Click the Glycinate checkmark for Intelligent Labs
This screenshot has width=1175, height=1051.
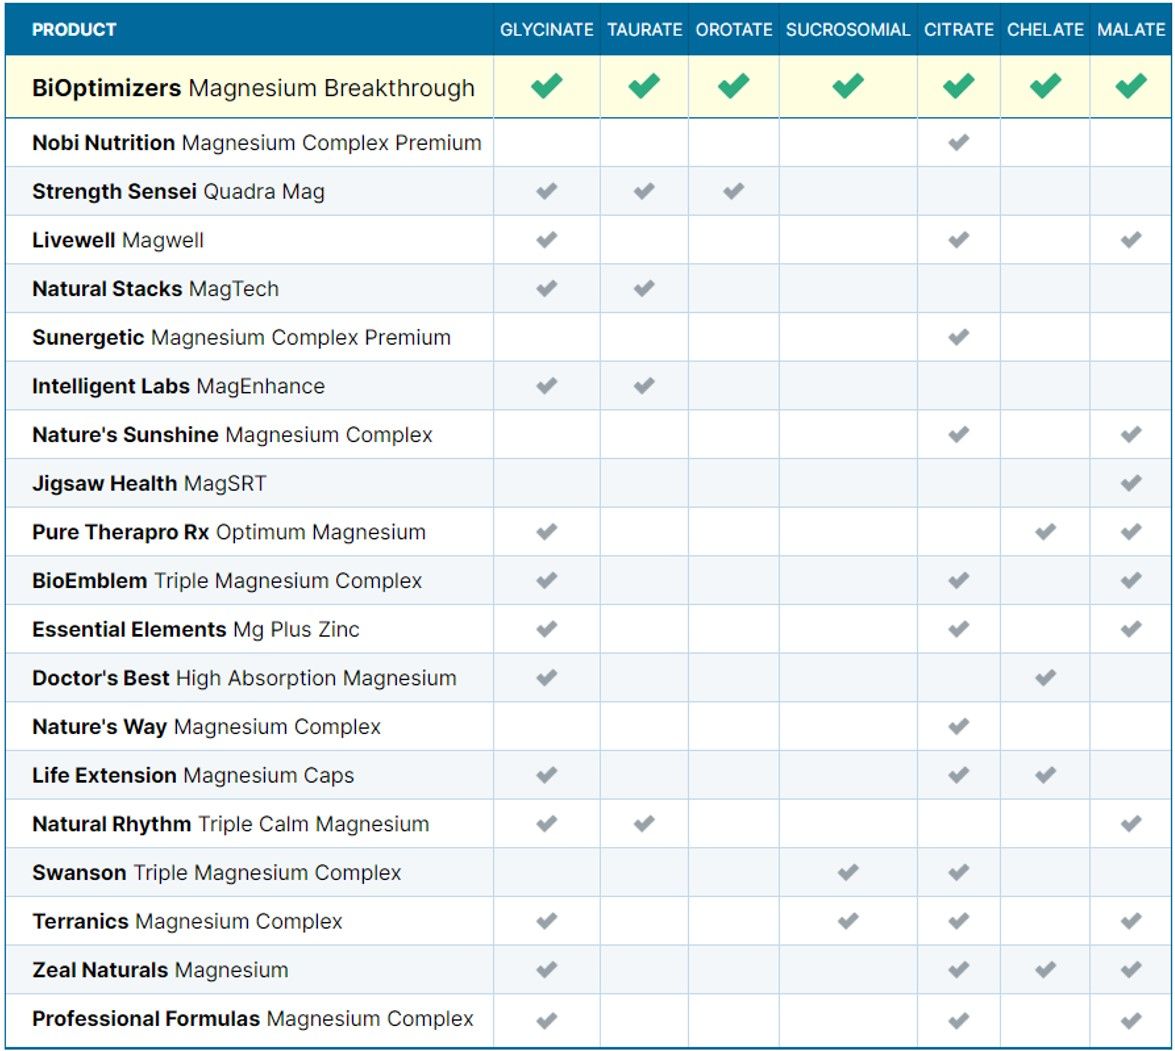click(546, 386)
